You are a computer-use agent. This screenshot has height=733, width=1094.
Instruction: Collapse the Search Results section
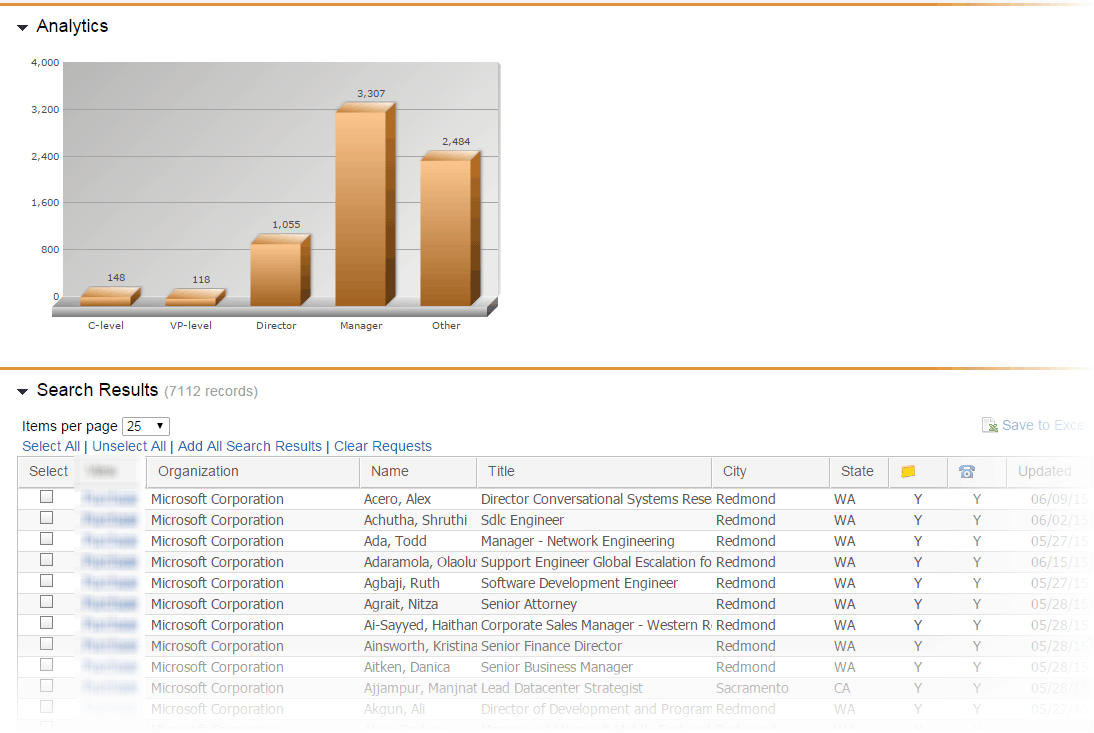pos(22,392)
